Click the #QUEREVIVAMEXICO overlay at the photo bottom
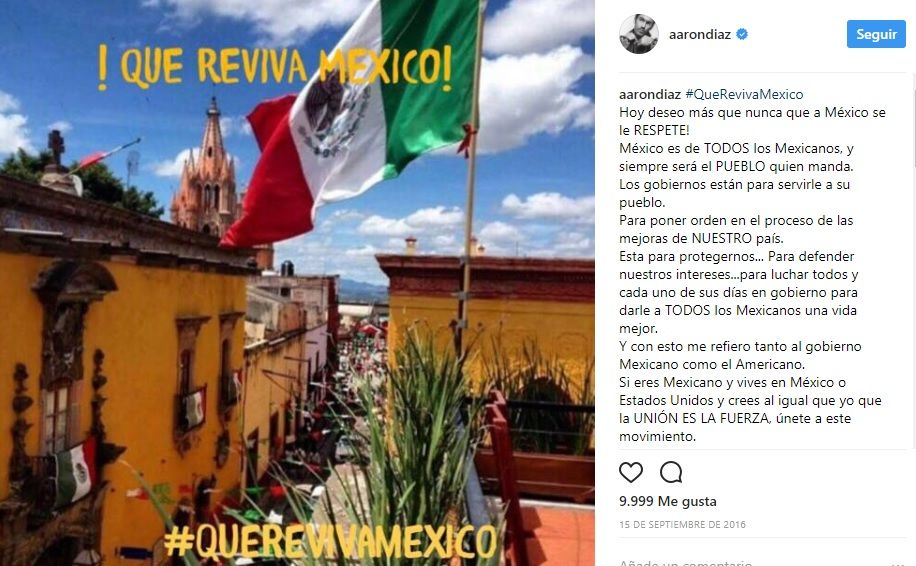 pos(330,541)
